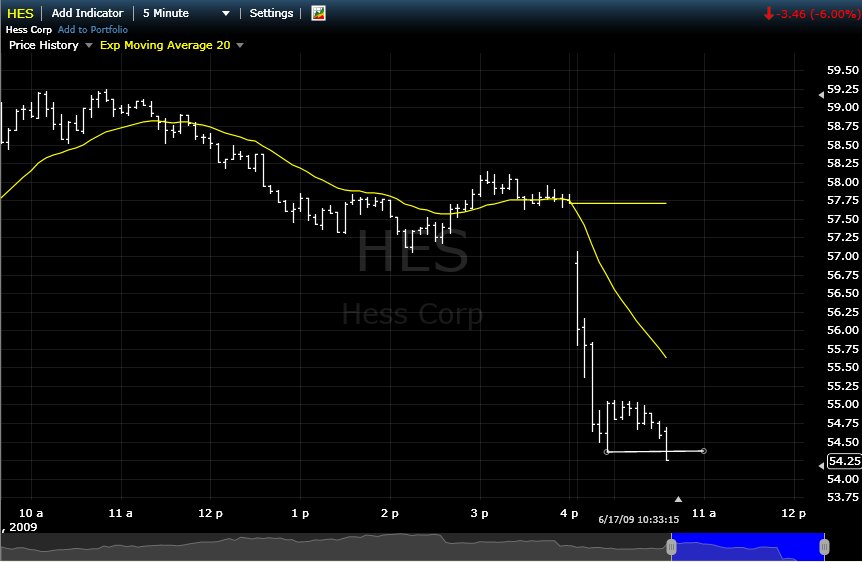
Task: Click the 59.50 price axis label
Action: pos(843,70)
